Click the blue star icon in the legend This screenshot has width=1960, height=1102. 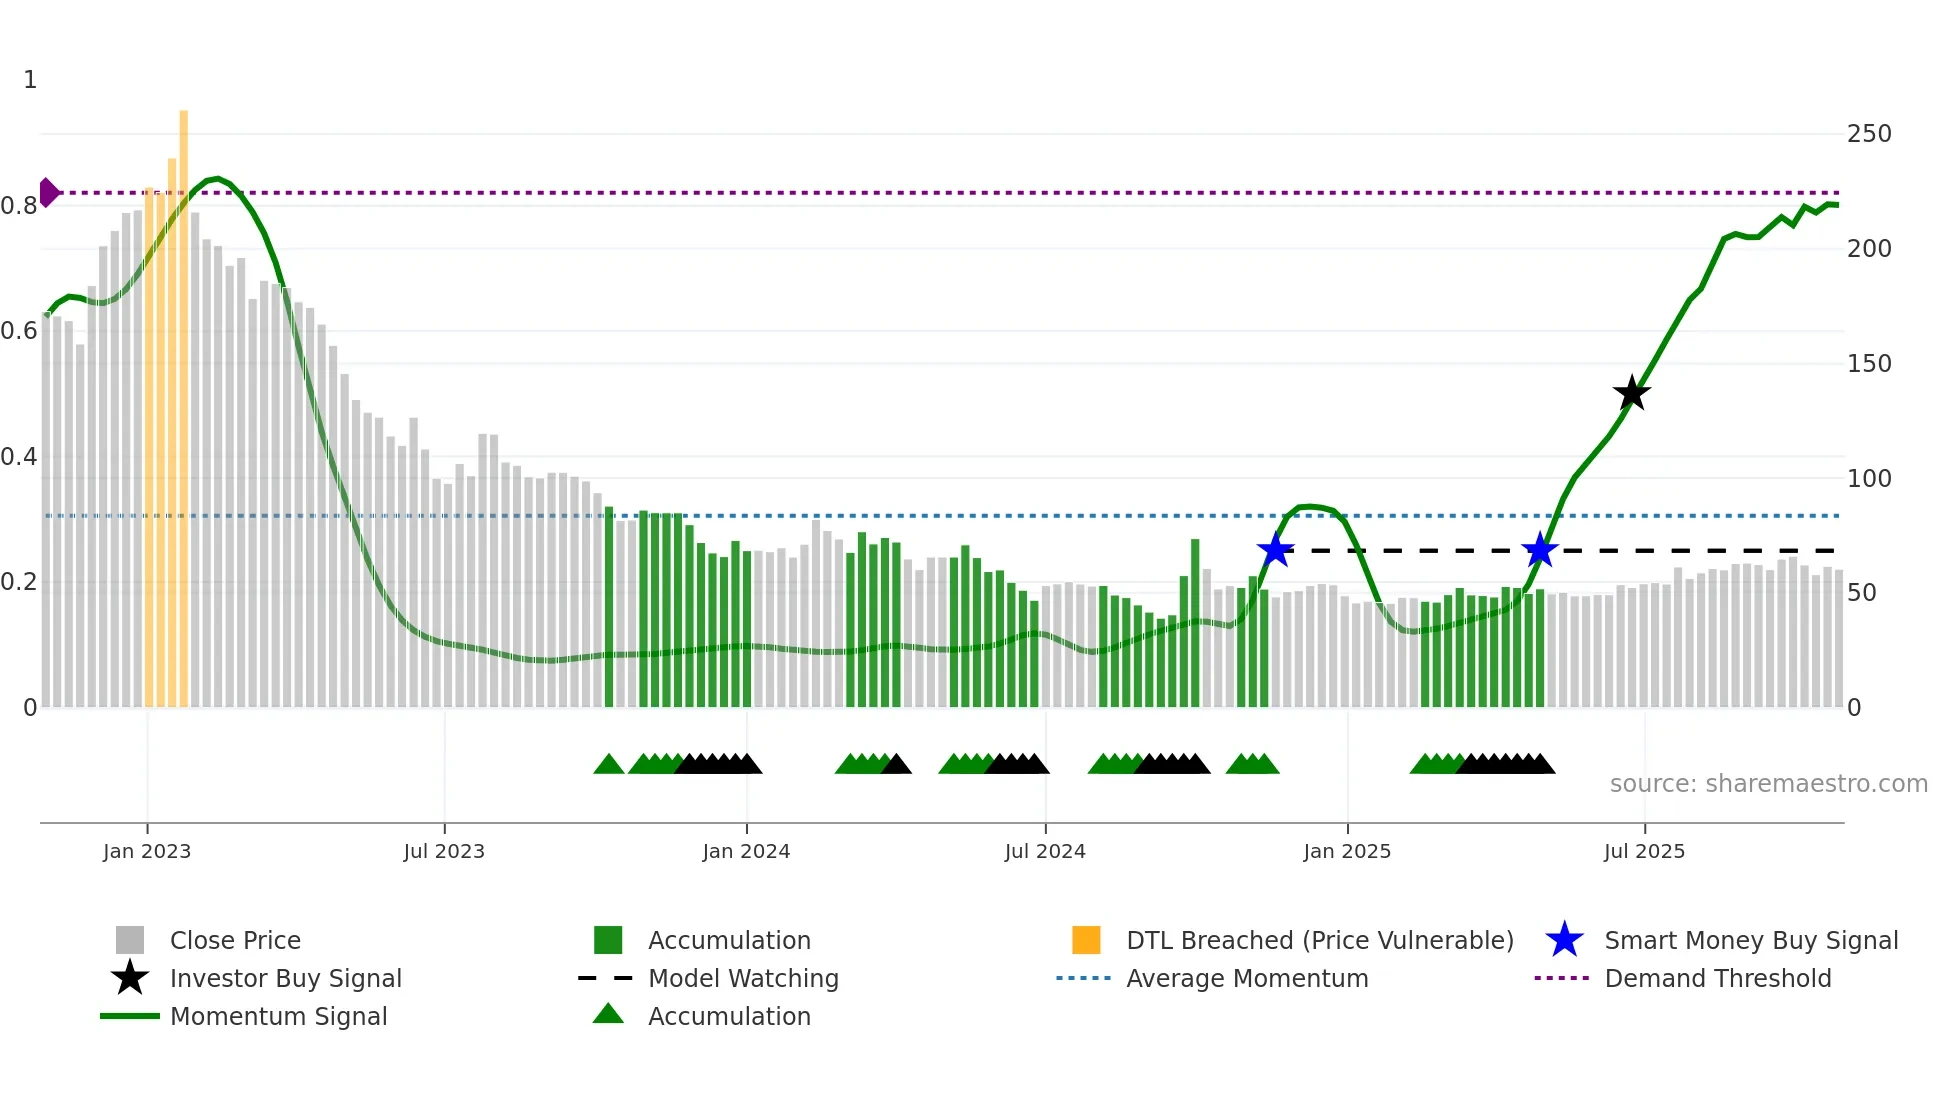(x=1564, y=940)
